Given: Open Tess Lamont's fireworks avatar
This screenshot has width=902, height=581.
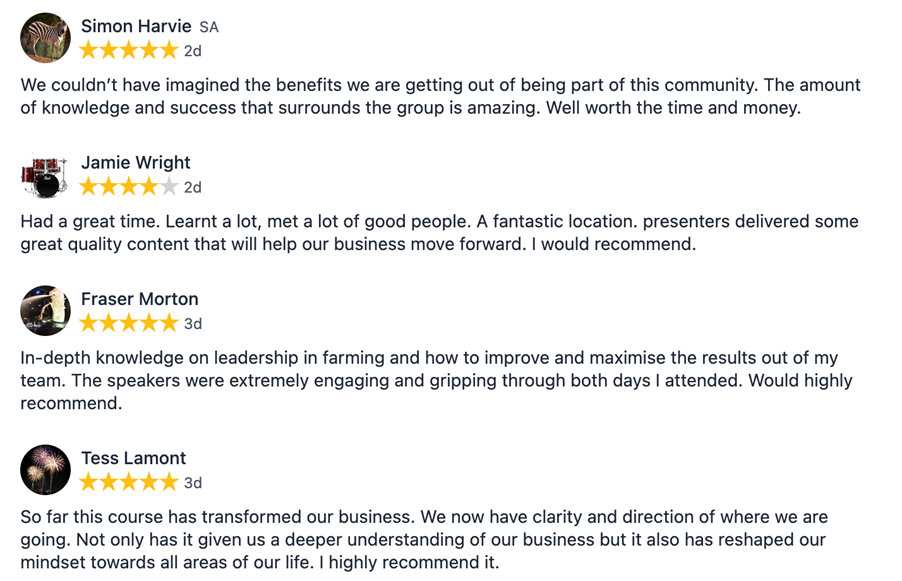Looking at the screenshot, I should pos(45,470).
